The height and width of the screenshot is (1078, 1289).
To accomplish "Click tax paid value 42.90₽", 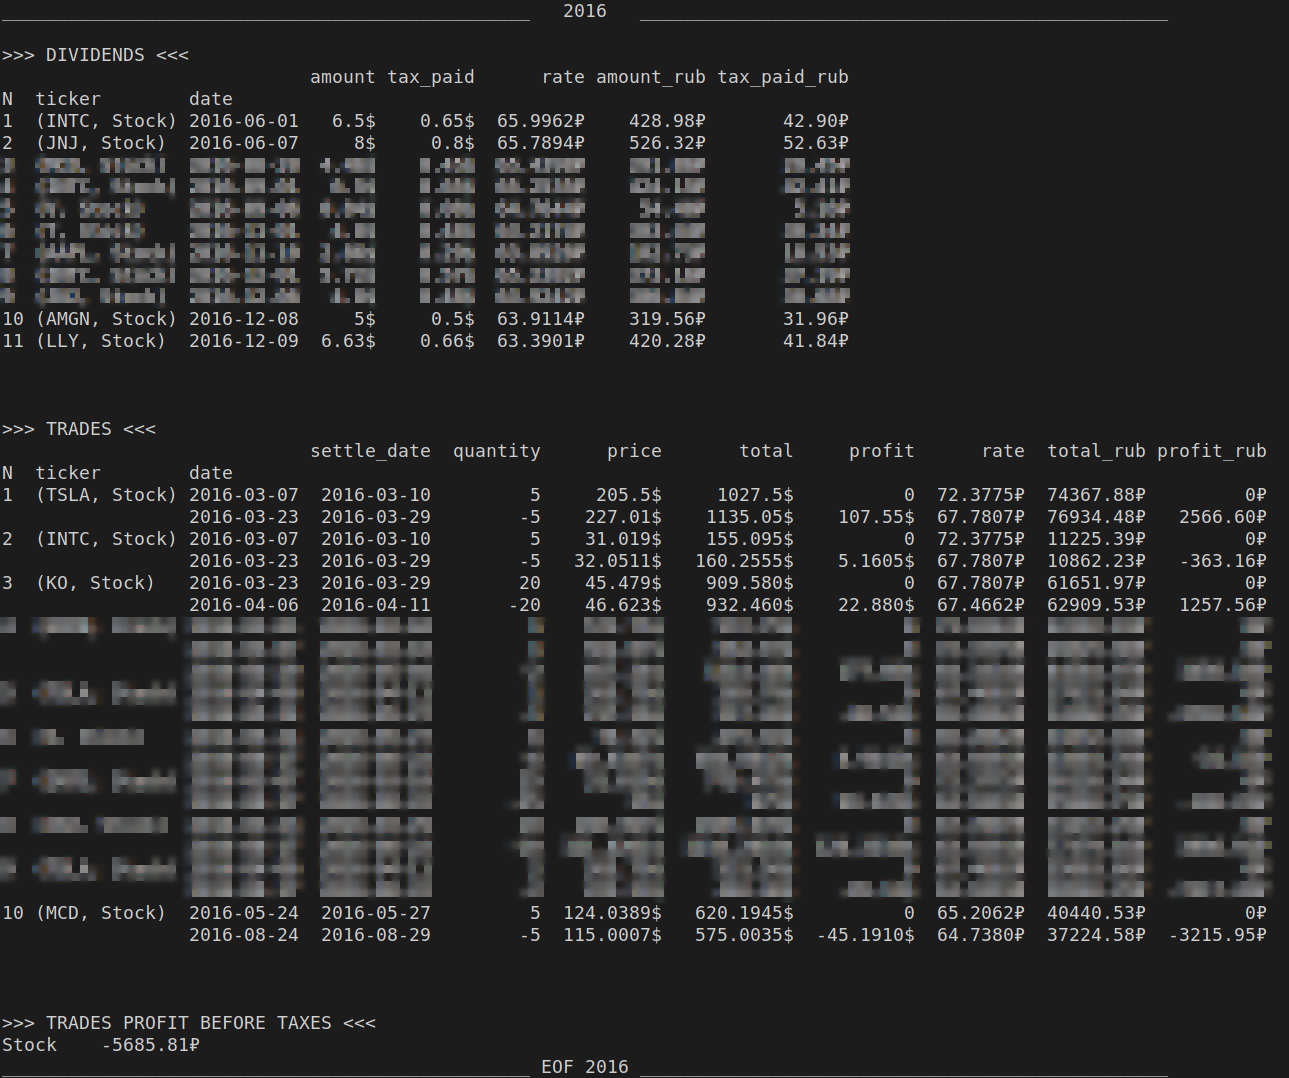I will click(x=816, y=121).
